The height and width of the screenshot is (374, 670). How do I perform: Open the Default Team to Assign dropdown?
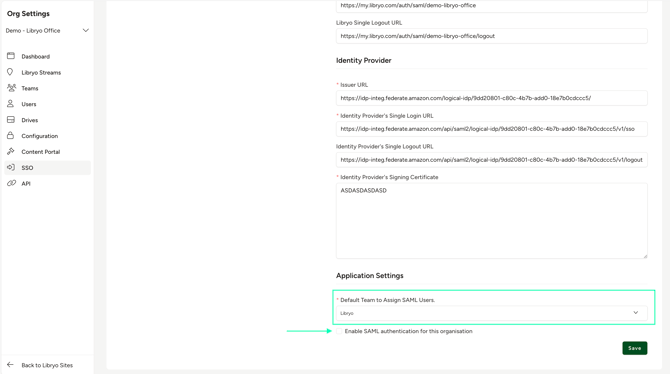coord(491,313)
